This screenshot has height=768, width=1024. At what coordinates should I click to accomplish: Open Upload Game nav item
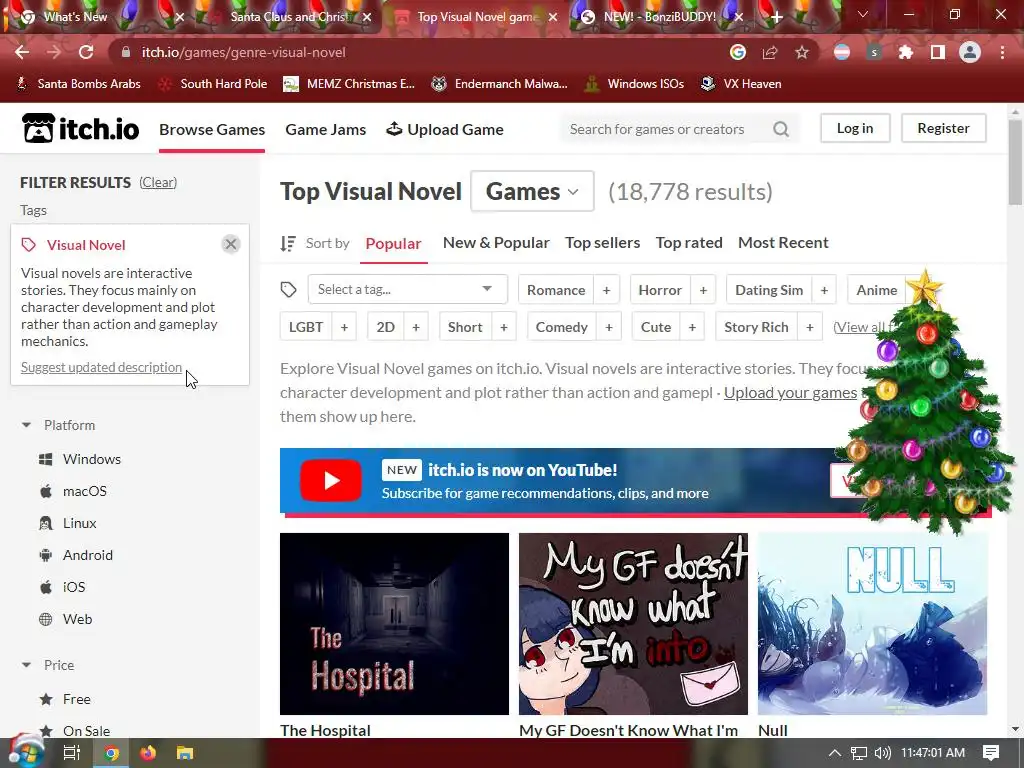click(x=445, y=129)
